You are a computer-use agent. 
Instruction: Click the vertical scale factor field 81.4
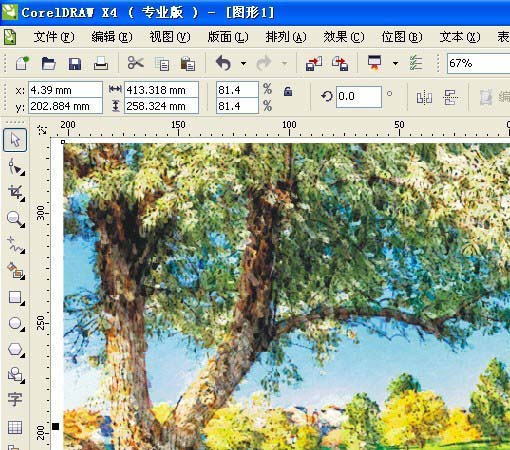pos(237,106)
